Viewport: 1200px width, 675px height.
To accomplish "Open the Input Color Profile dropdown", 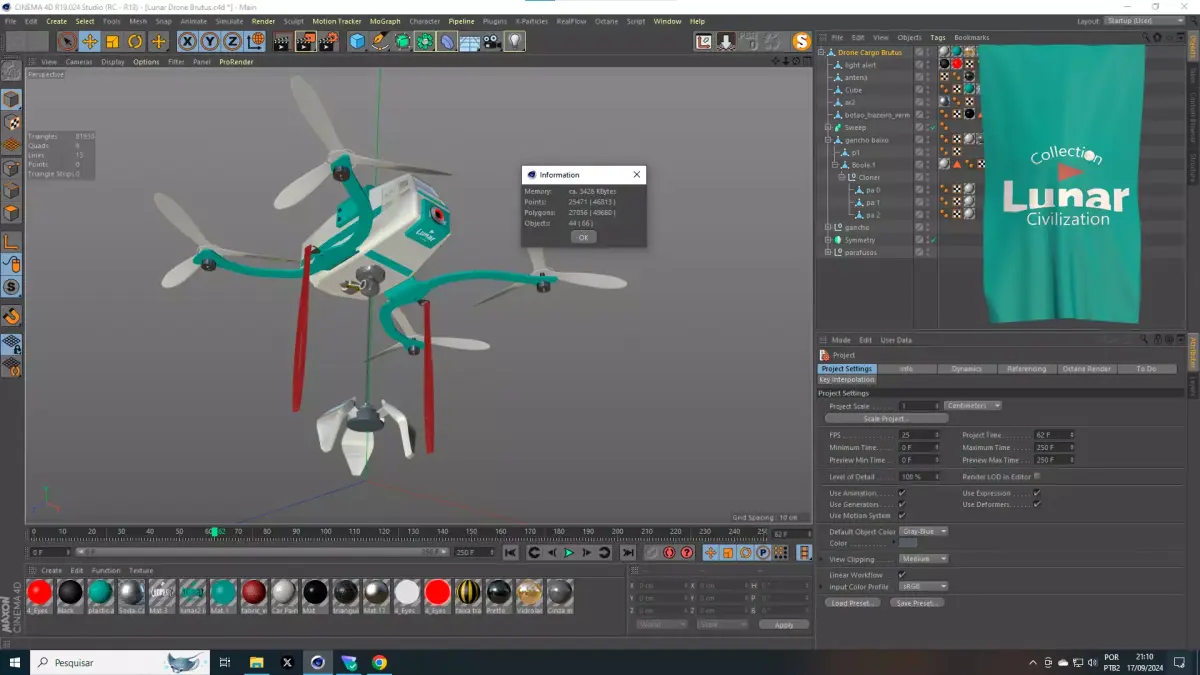I will point(923,586).
